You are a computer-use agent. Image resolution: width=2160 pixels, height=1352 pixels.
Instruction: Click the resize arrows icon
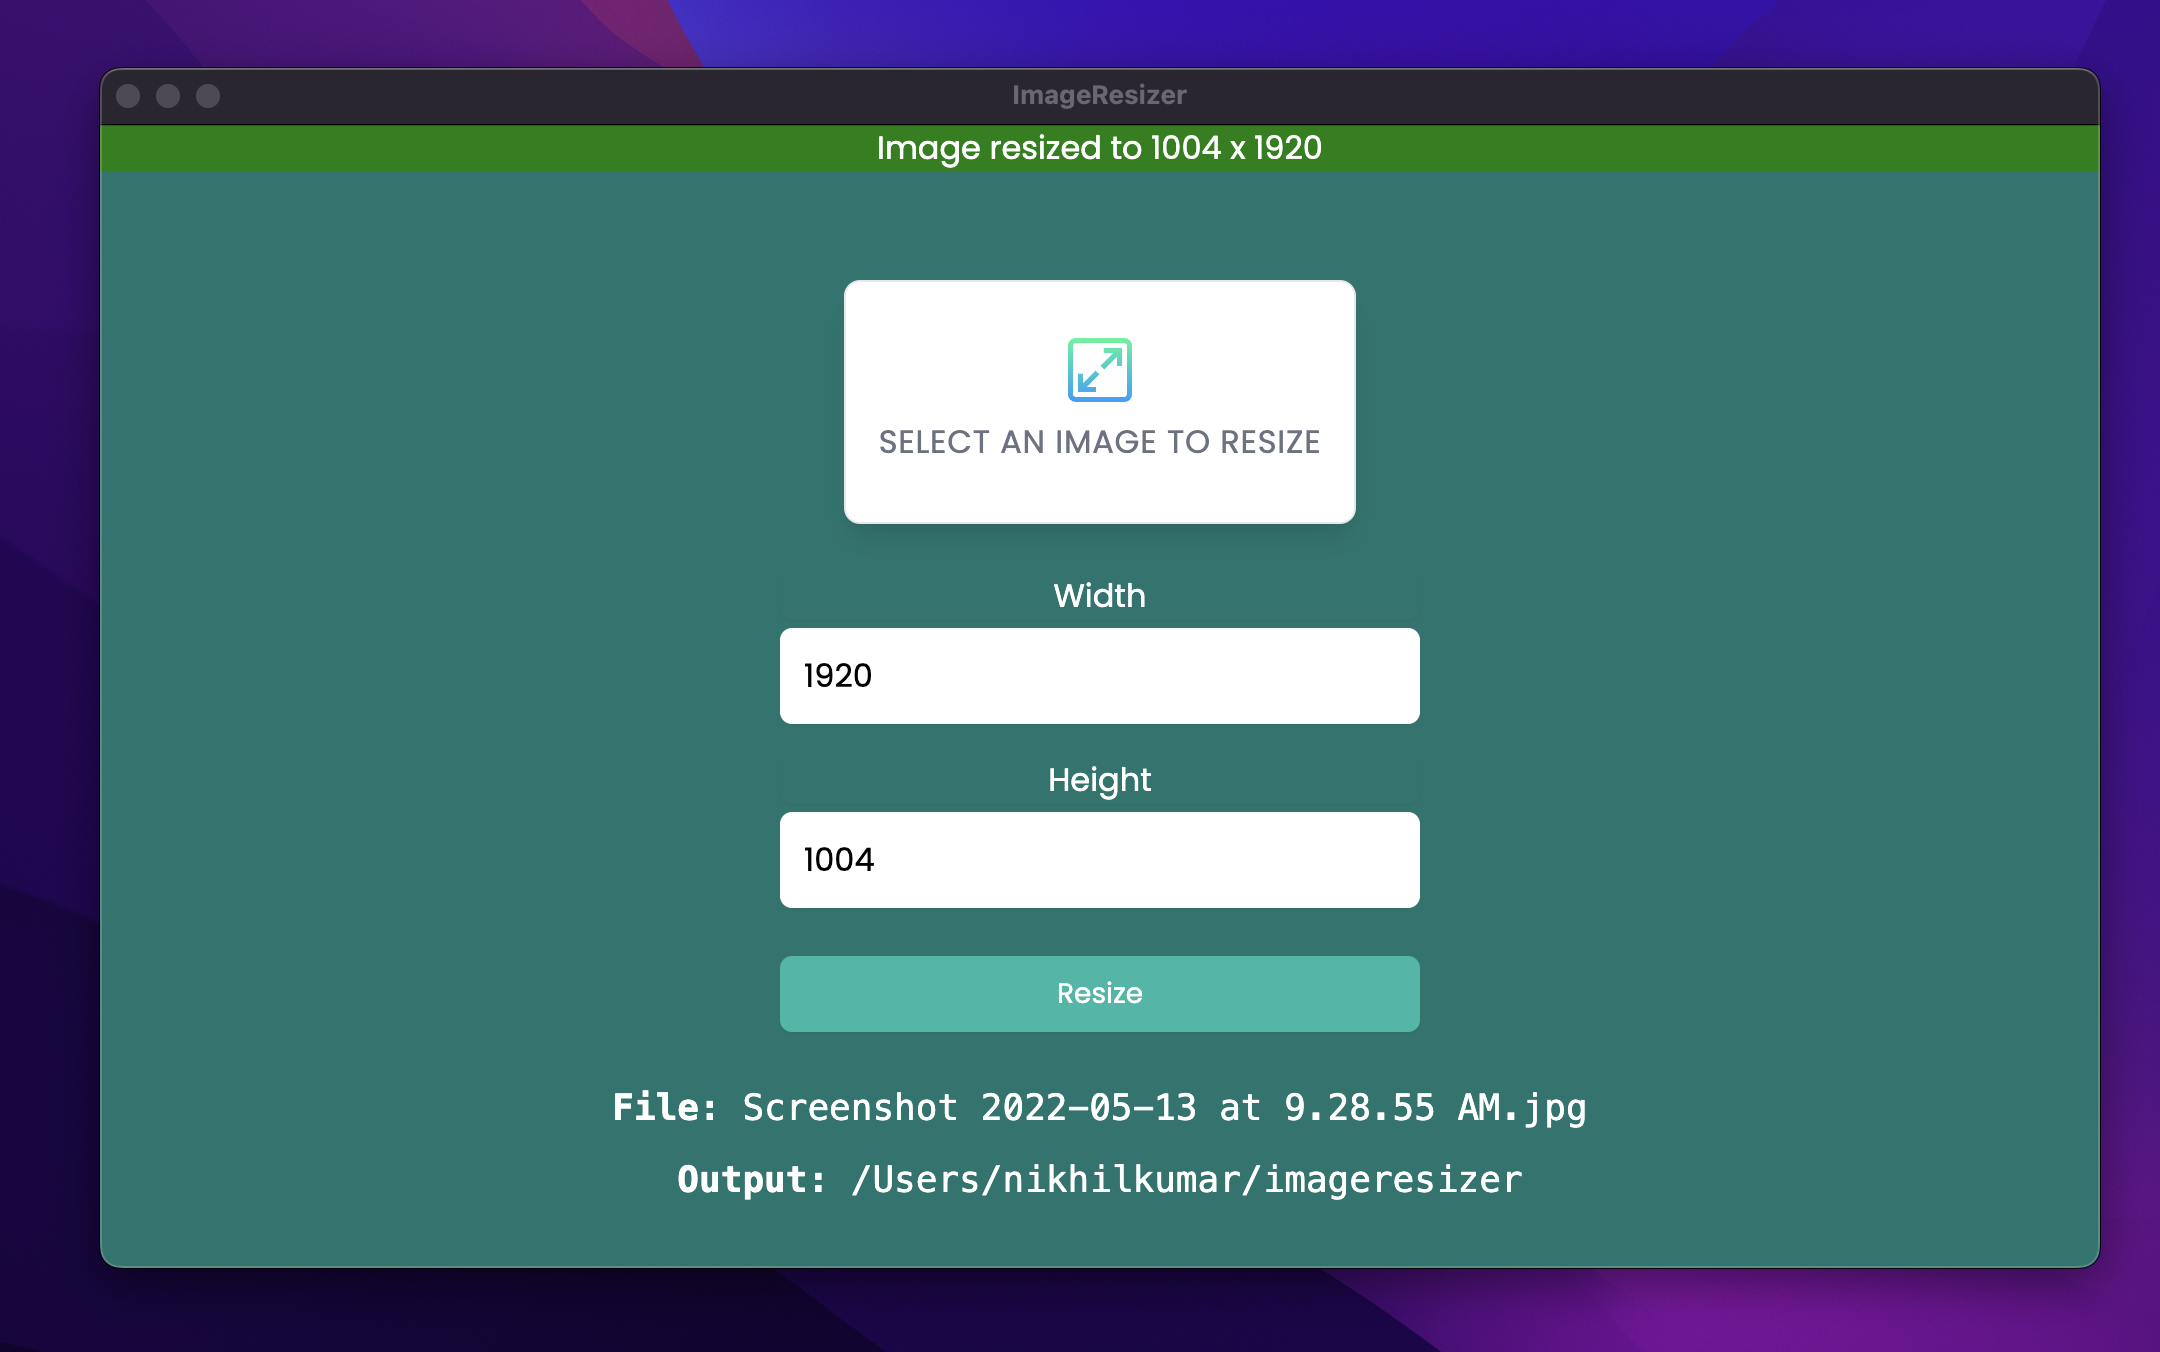pos(1099,370)
